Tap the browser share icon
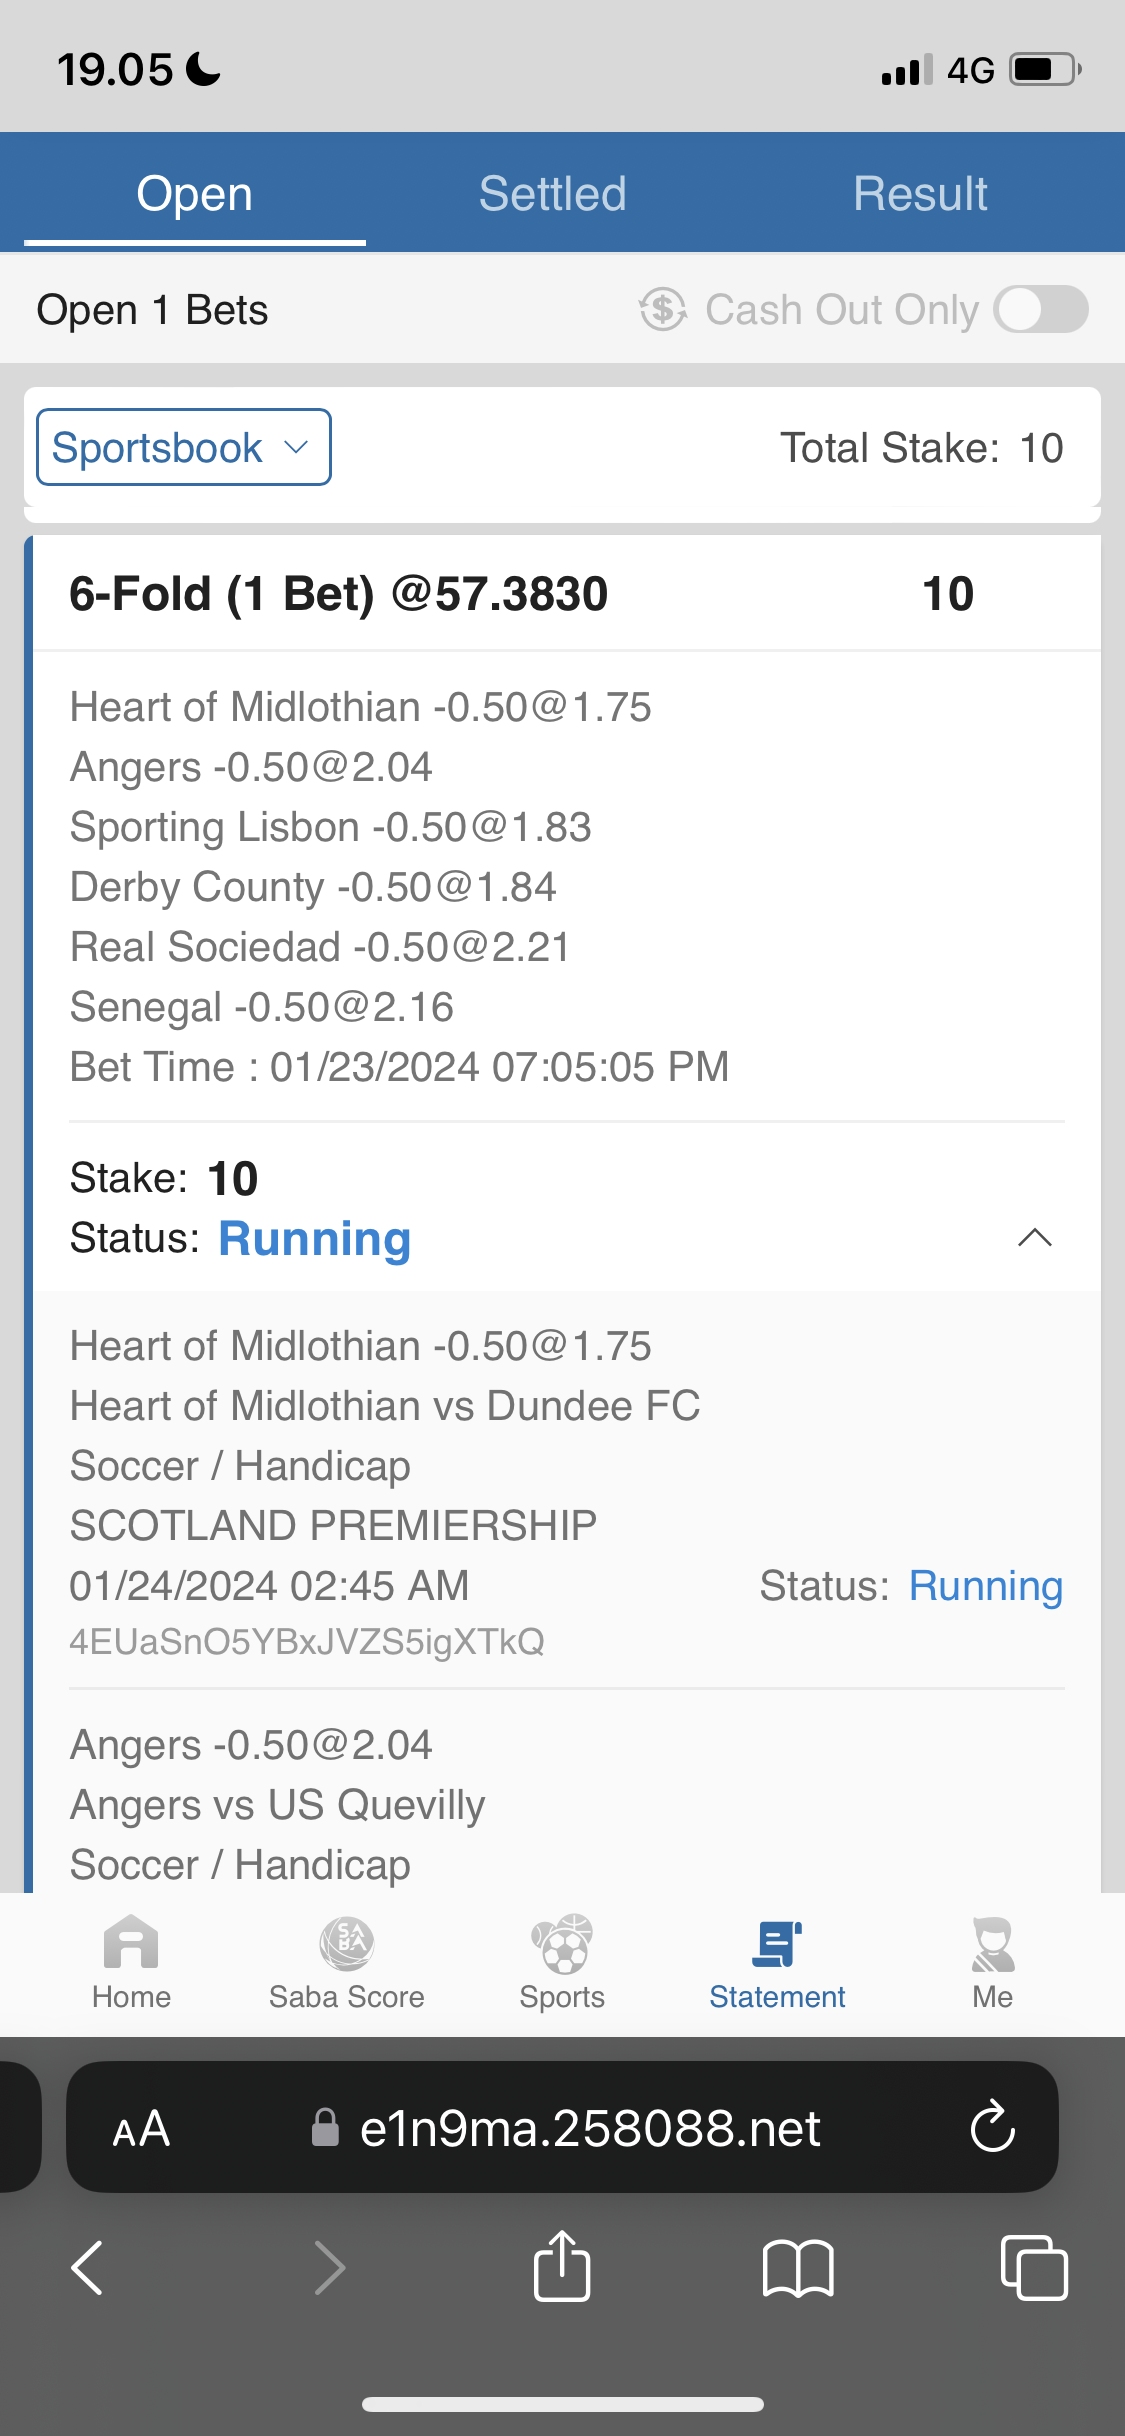1125x2436 pixels. pos(562,2267)
